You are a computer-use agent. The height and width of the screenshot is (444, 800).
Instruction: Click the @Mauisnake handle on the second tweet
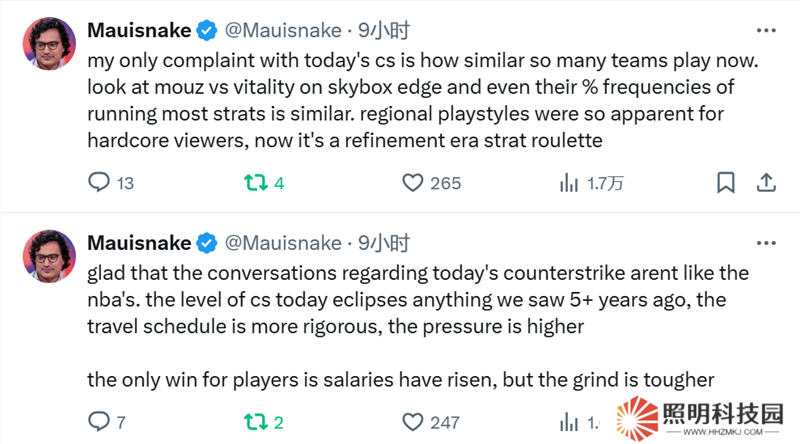(x=283, y=243)
